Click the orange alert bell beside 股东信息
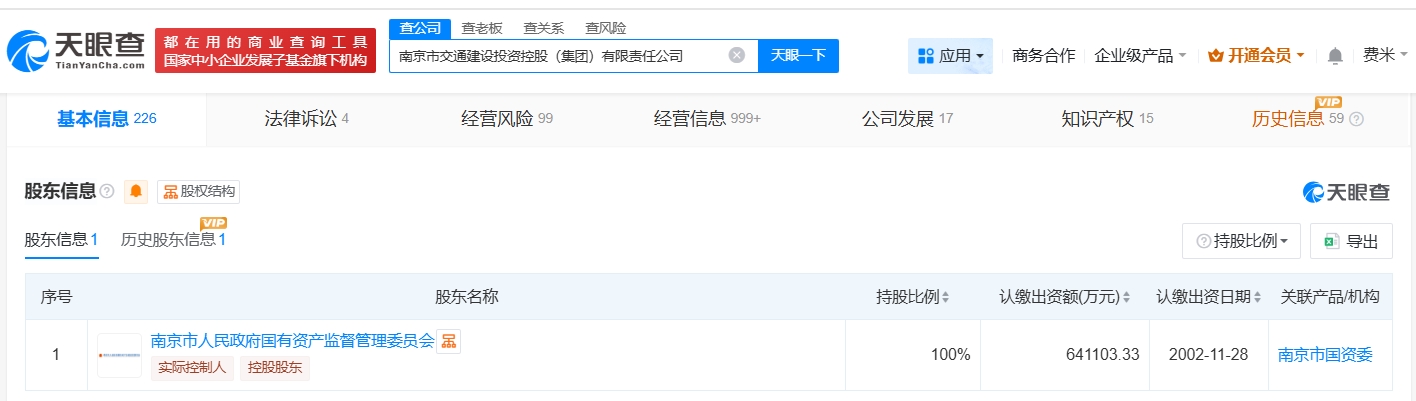Viewport: 1416px width, 401px height. pyautogui.click(x=136, y=191)
